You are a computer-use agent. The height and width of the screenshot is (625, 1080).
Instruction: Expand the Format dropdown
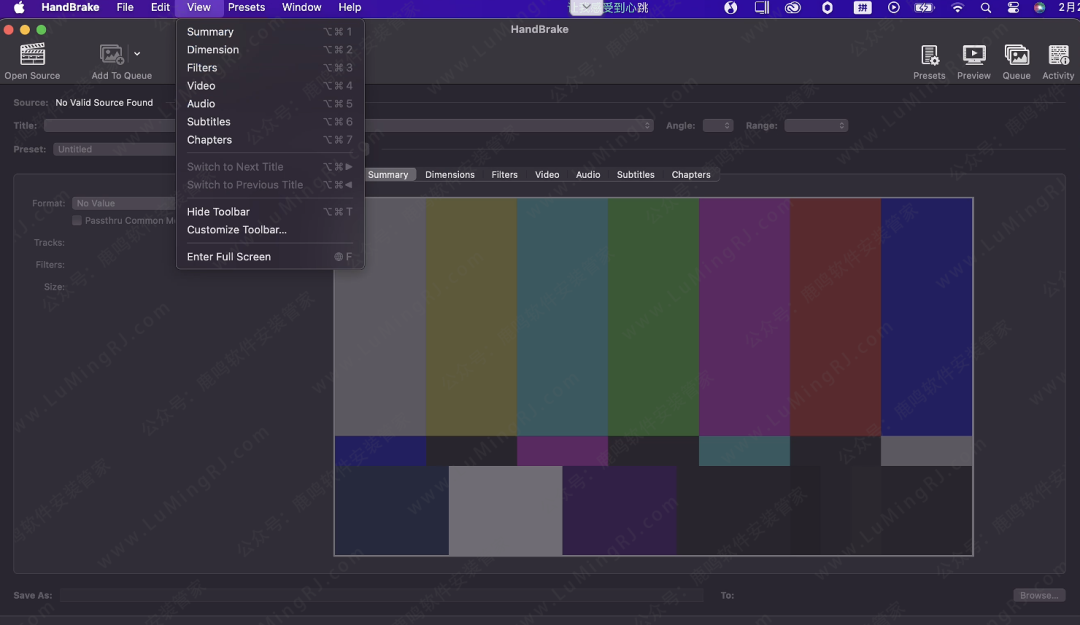coord(124,204)
